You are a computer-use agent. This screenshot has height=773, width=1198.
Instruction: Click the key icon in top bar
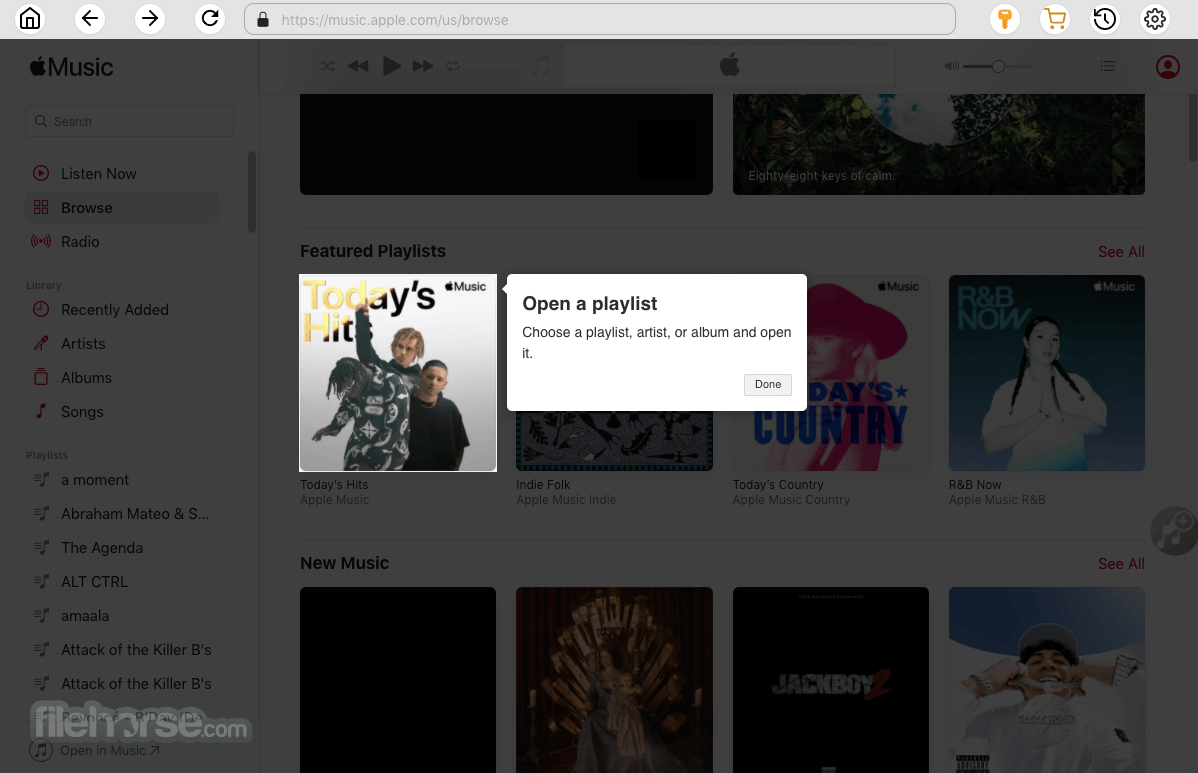(1005, 19)
